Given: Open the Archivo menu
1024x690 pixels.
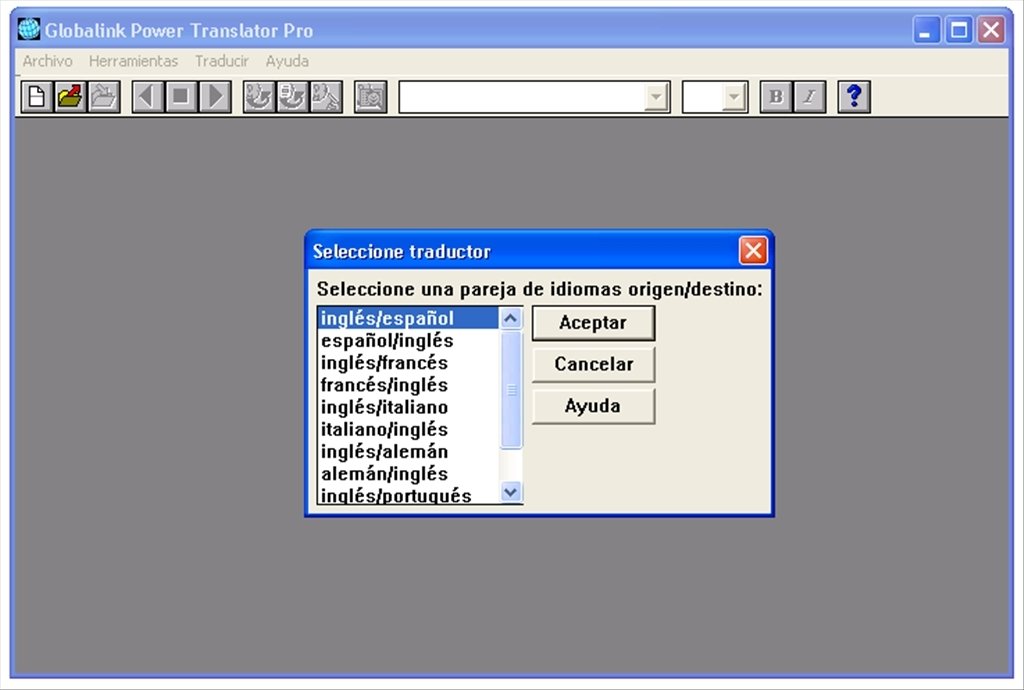Looking at the screenshot, I should point(47,61).
